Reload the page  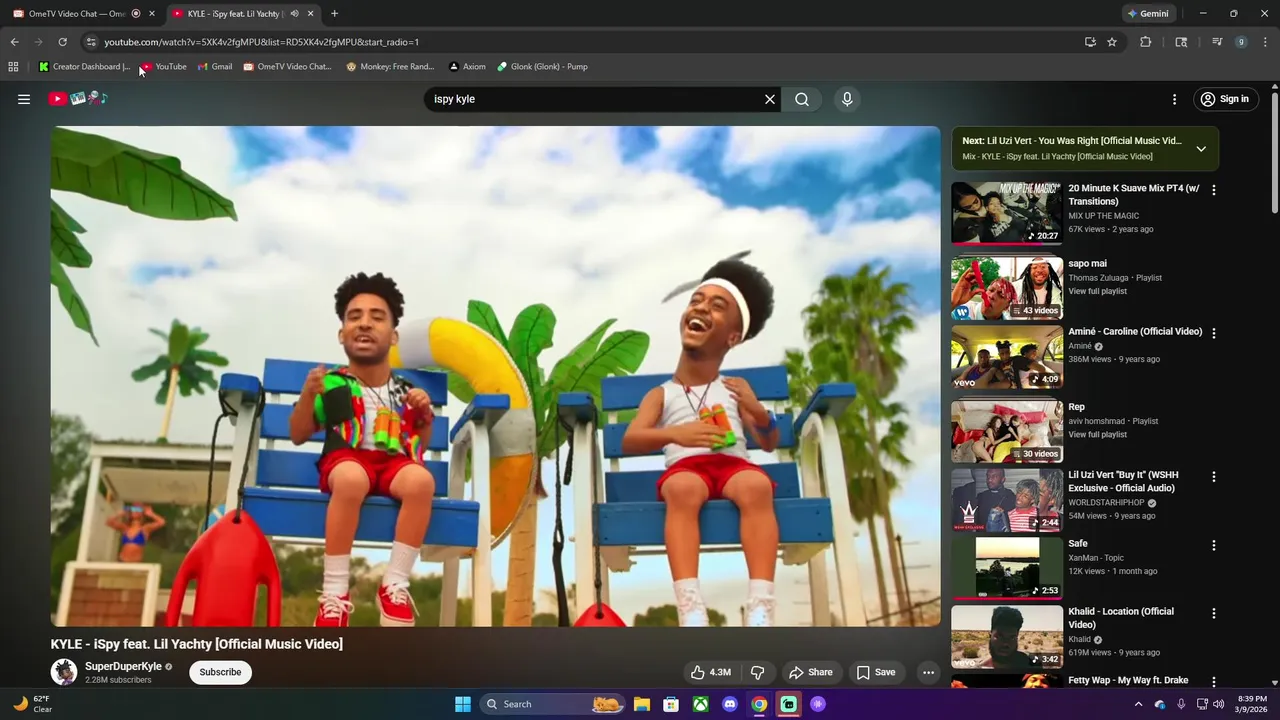click(62, 42)
